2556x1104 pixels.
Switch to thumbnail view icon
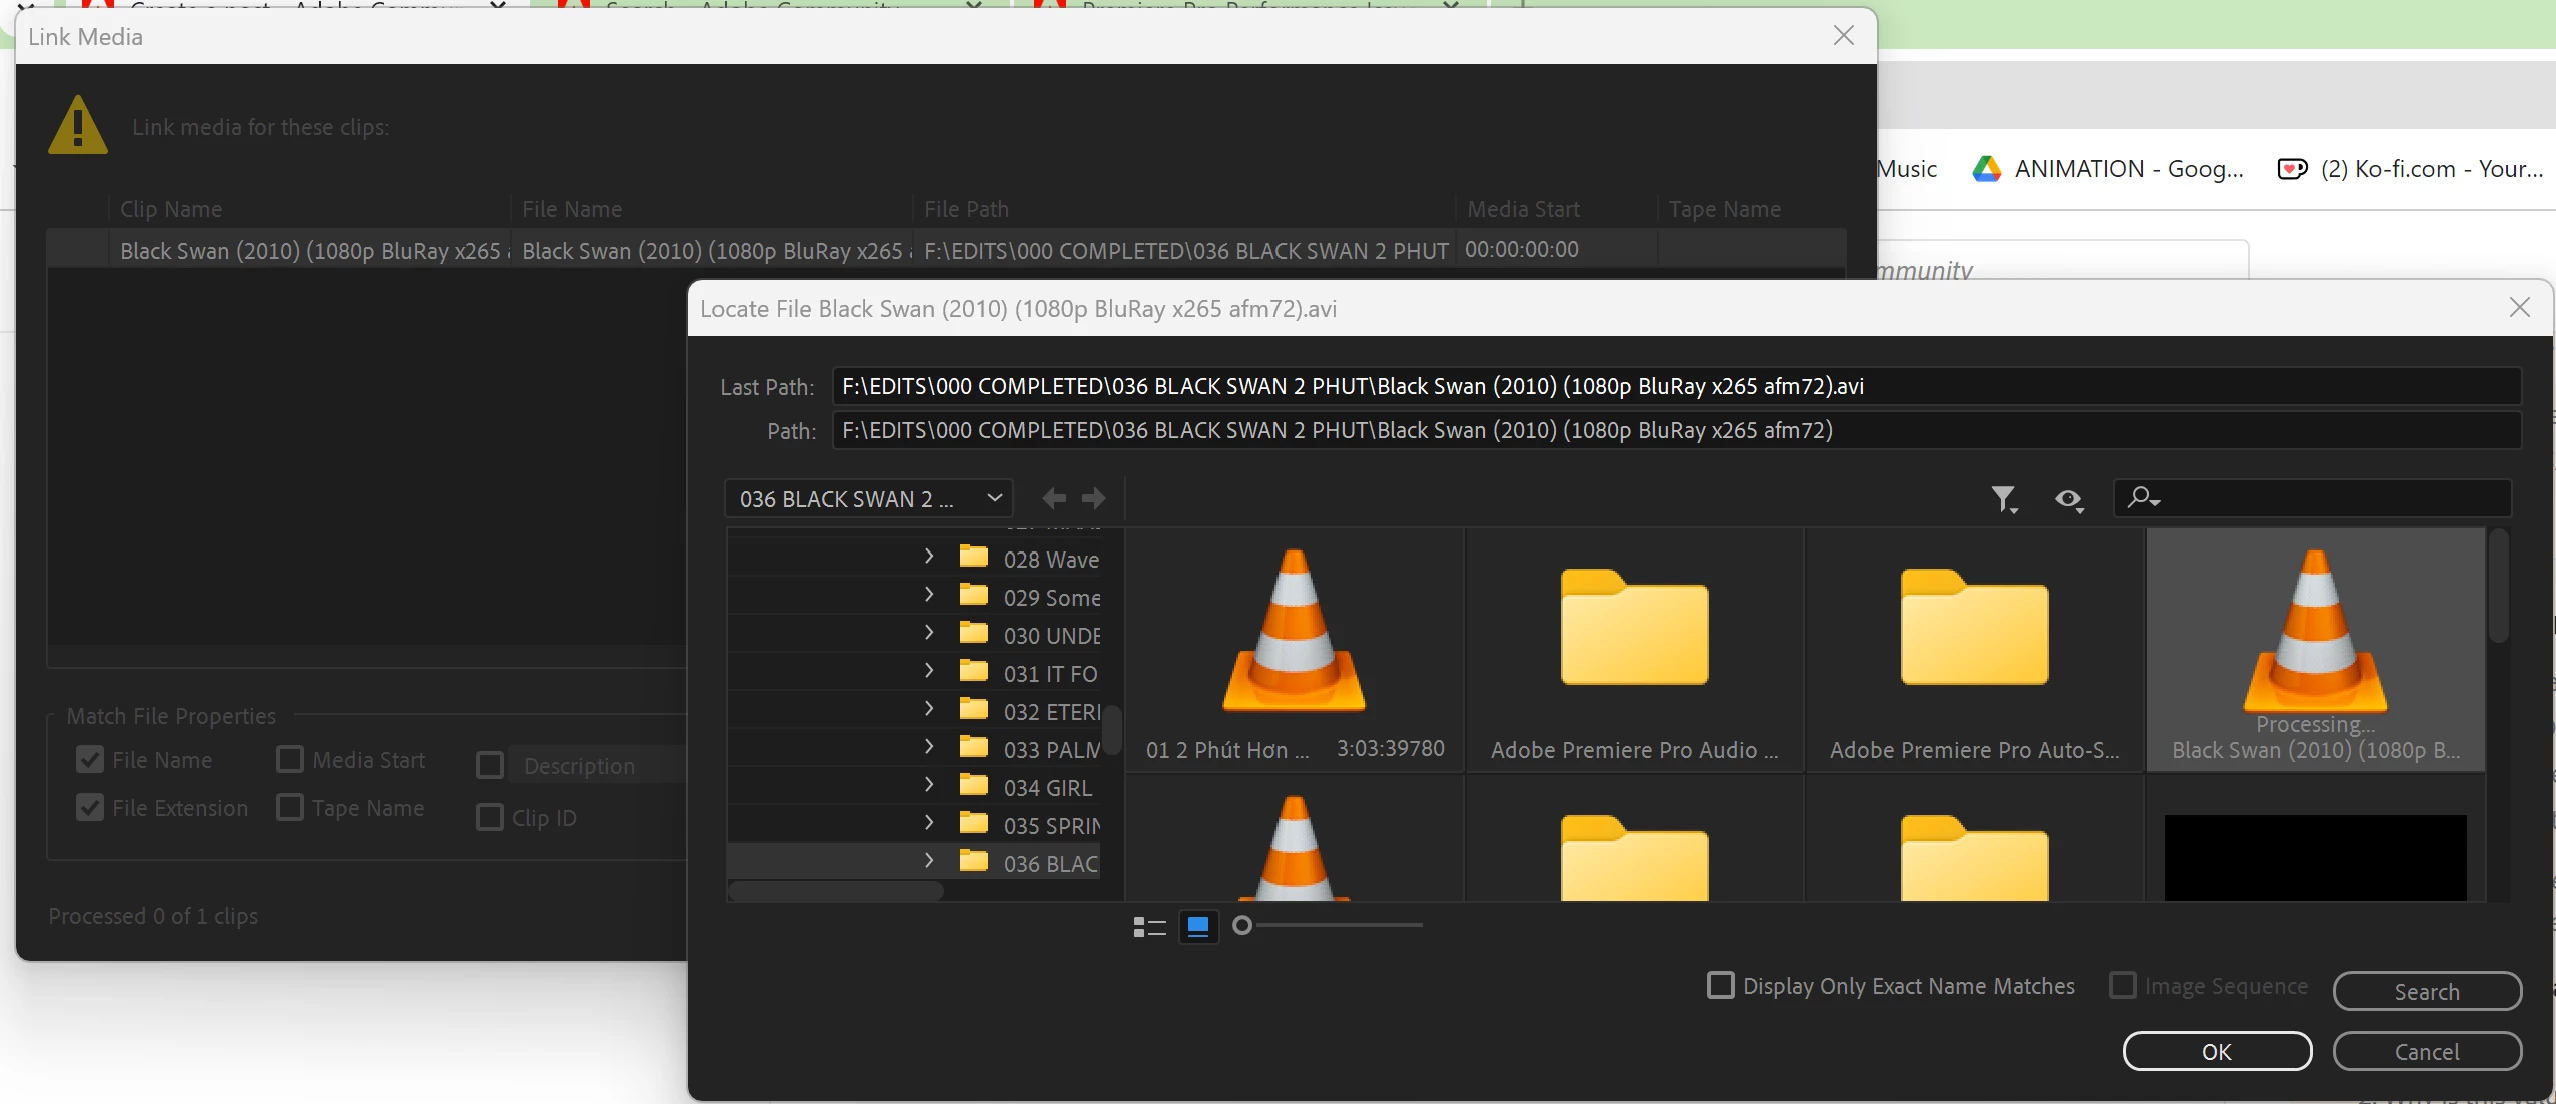pyautogui.click(x=1198, y=927)
